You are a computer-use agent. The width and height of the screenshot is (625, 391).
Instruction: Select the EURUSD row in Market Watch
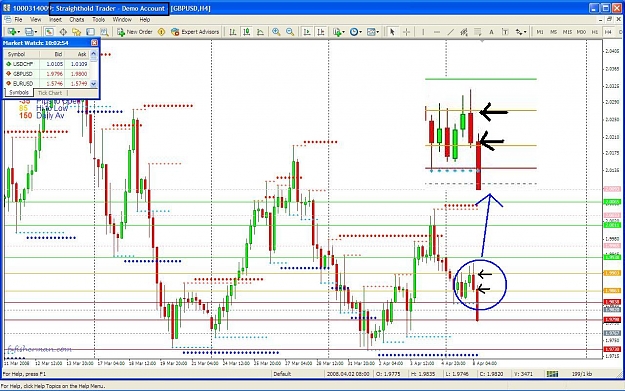click(x=47, y=83)
